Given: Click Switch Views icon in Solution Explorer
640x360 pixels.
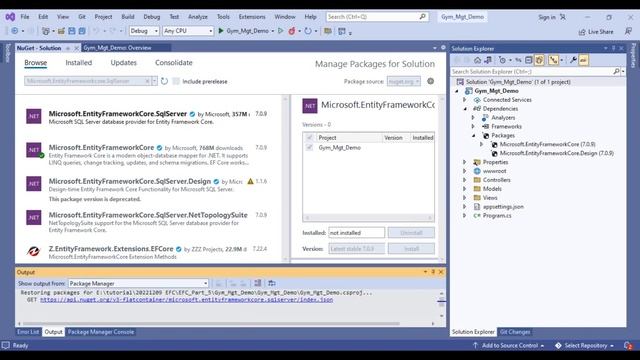Looking at the screenshot, I should tap(488, 60).
